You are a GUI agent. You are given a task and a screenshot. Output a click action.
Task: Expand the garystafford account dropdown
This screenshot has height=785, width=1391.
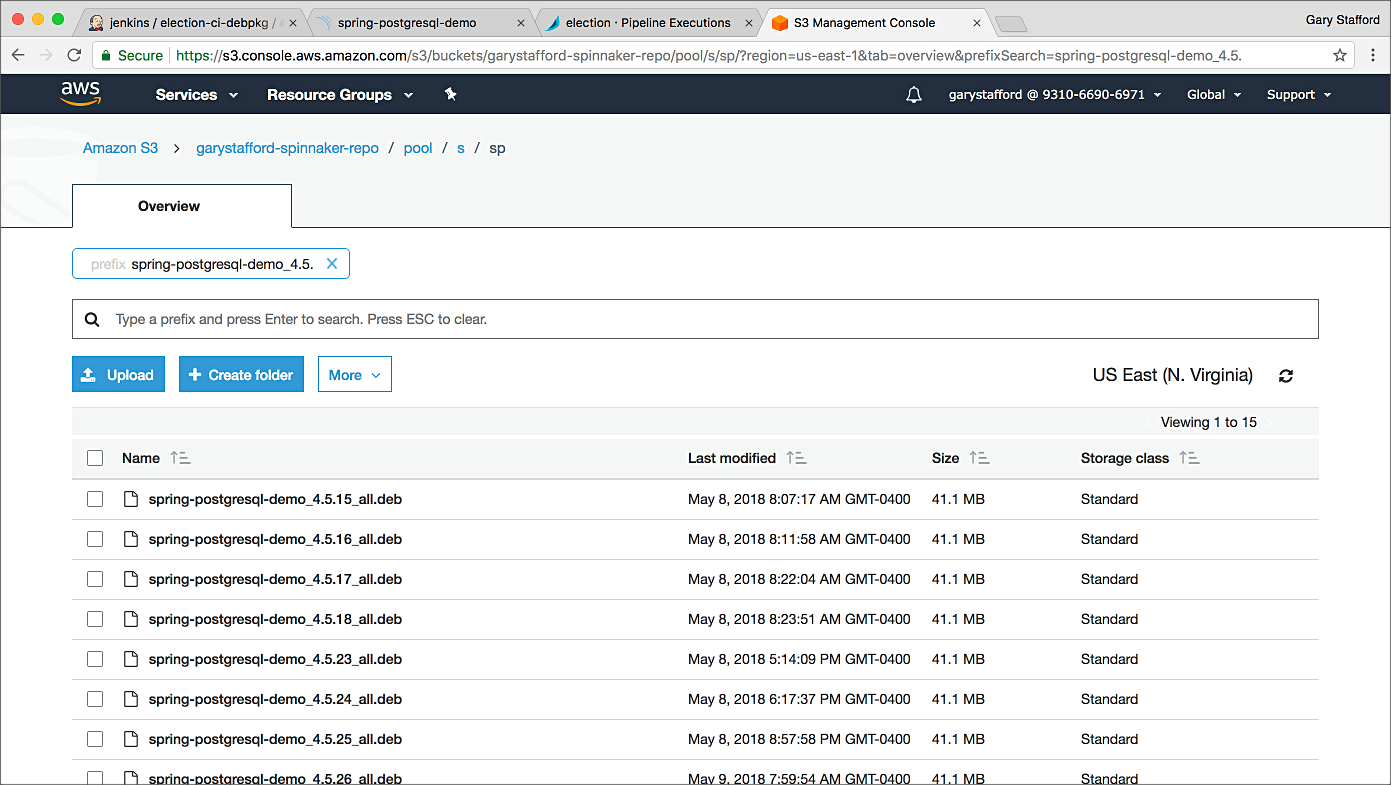pos(1054,95)
